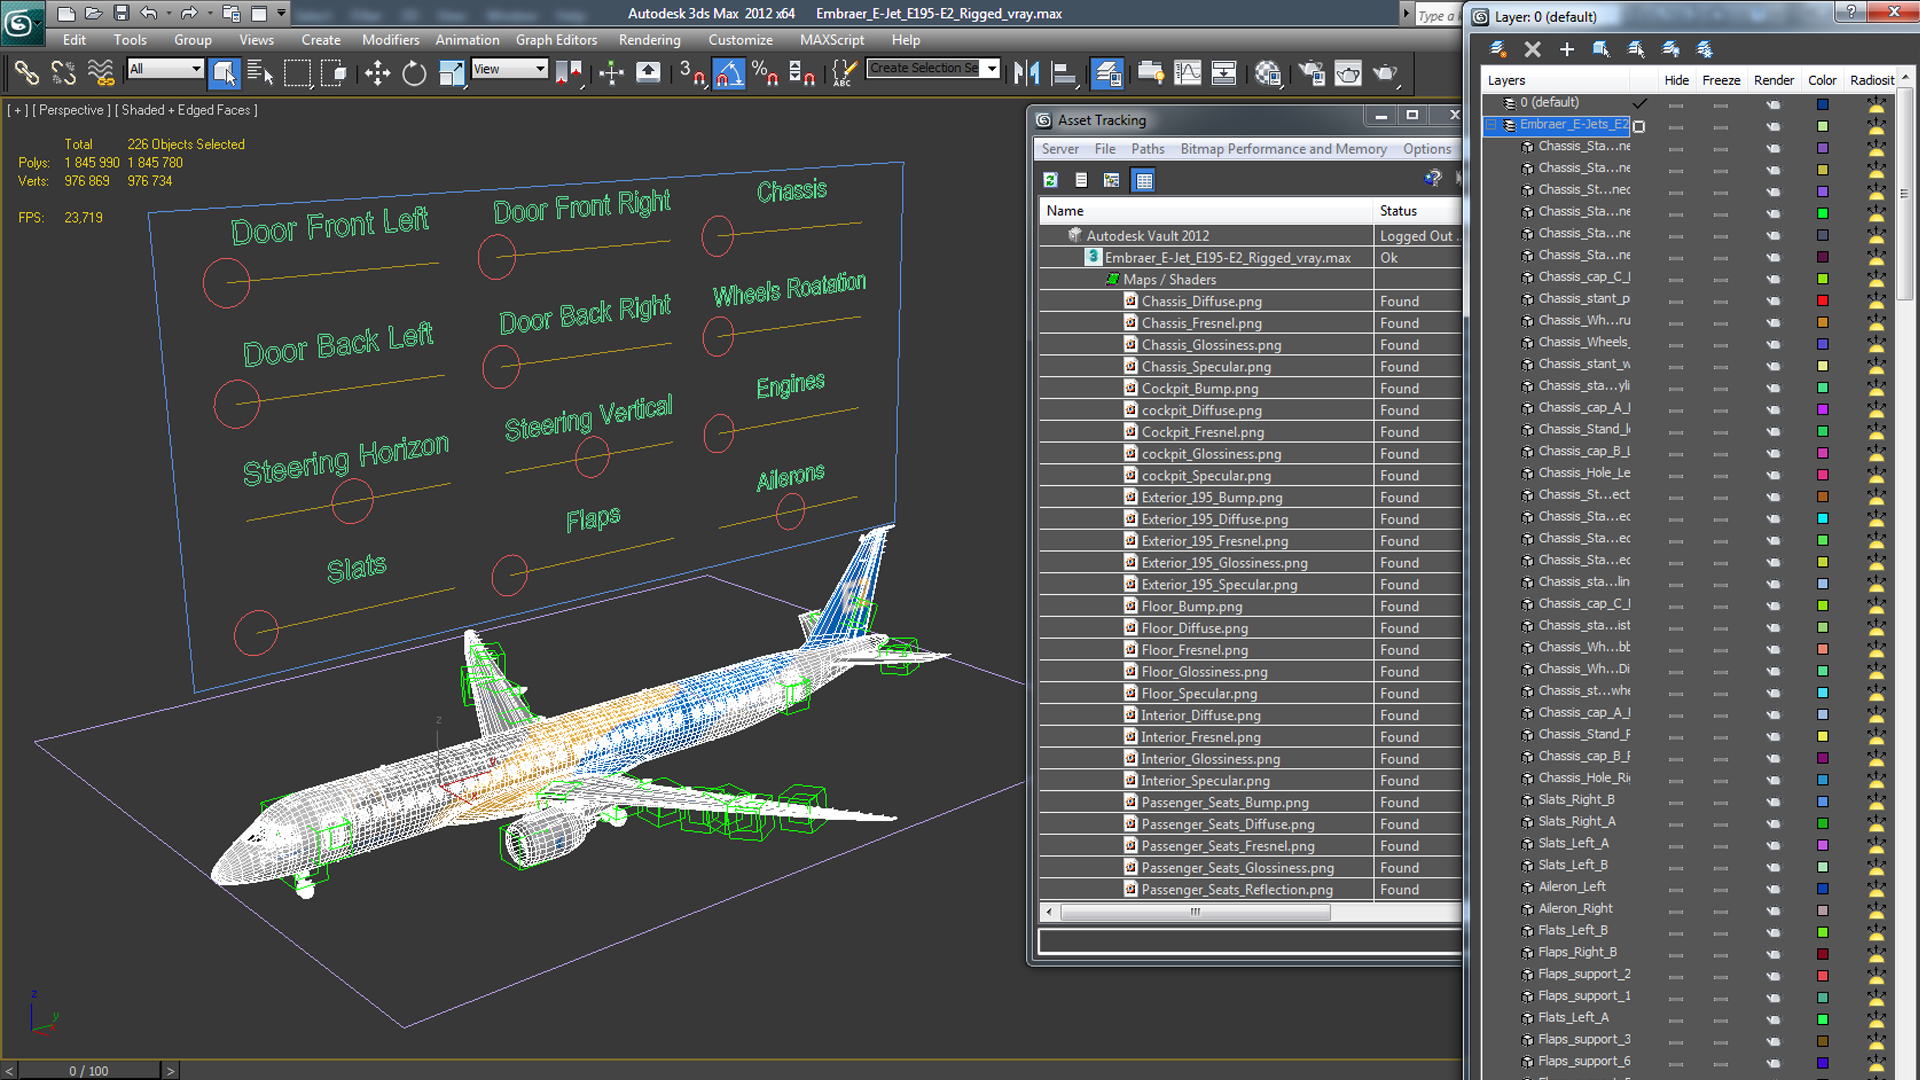Open Rendered Frame Window icon

click(1348, 73)
